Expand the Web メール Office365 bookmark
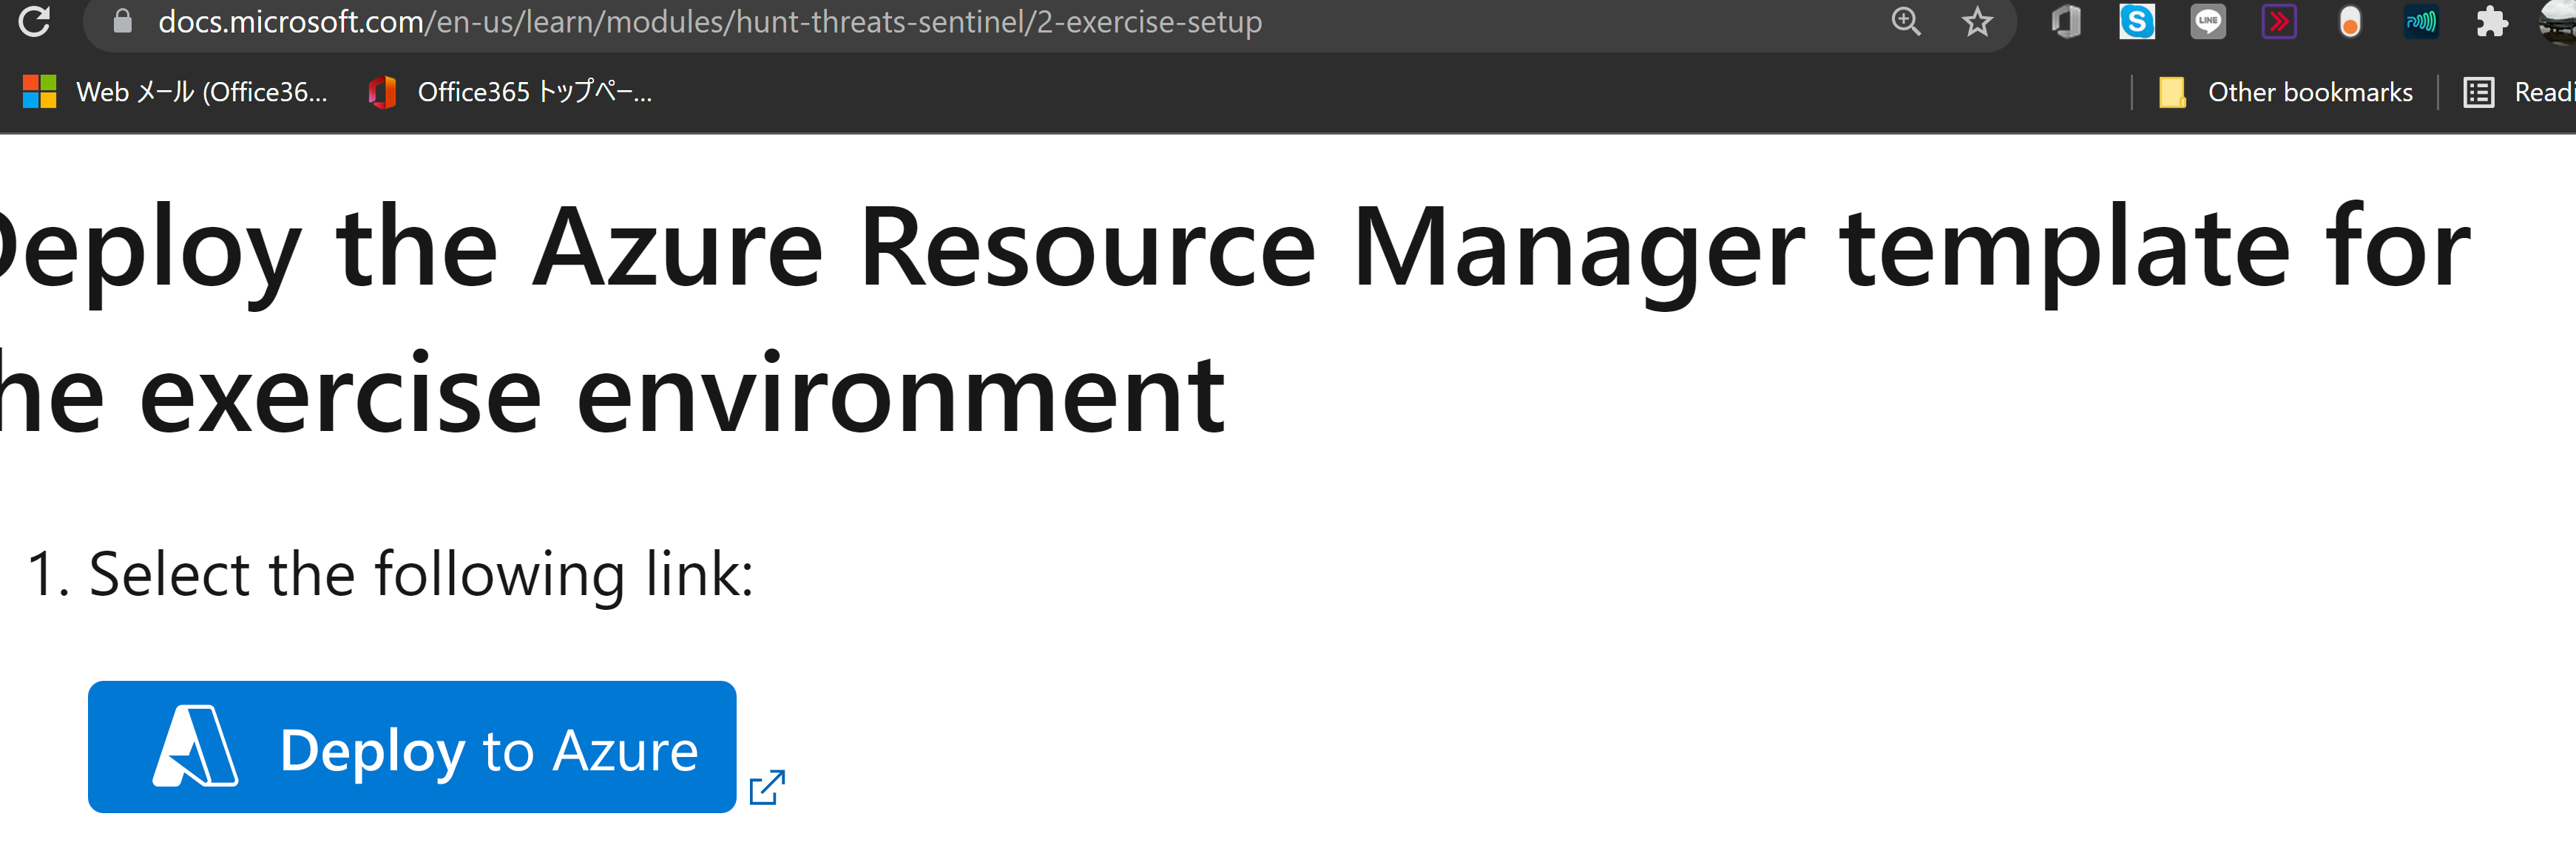Screen dimensions: 2576x859 pos(180,92)
